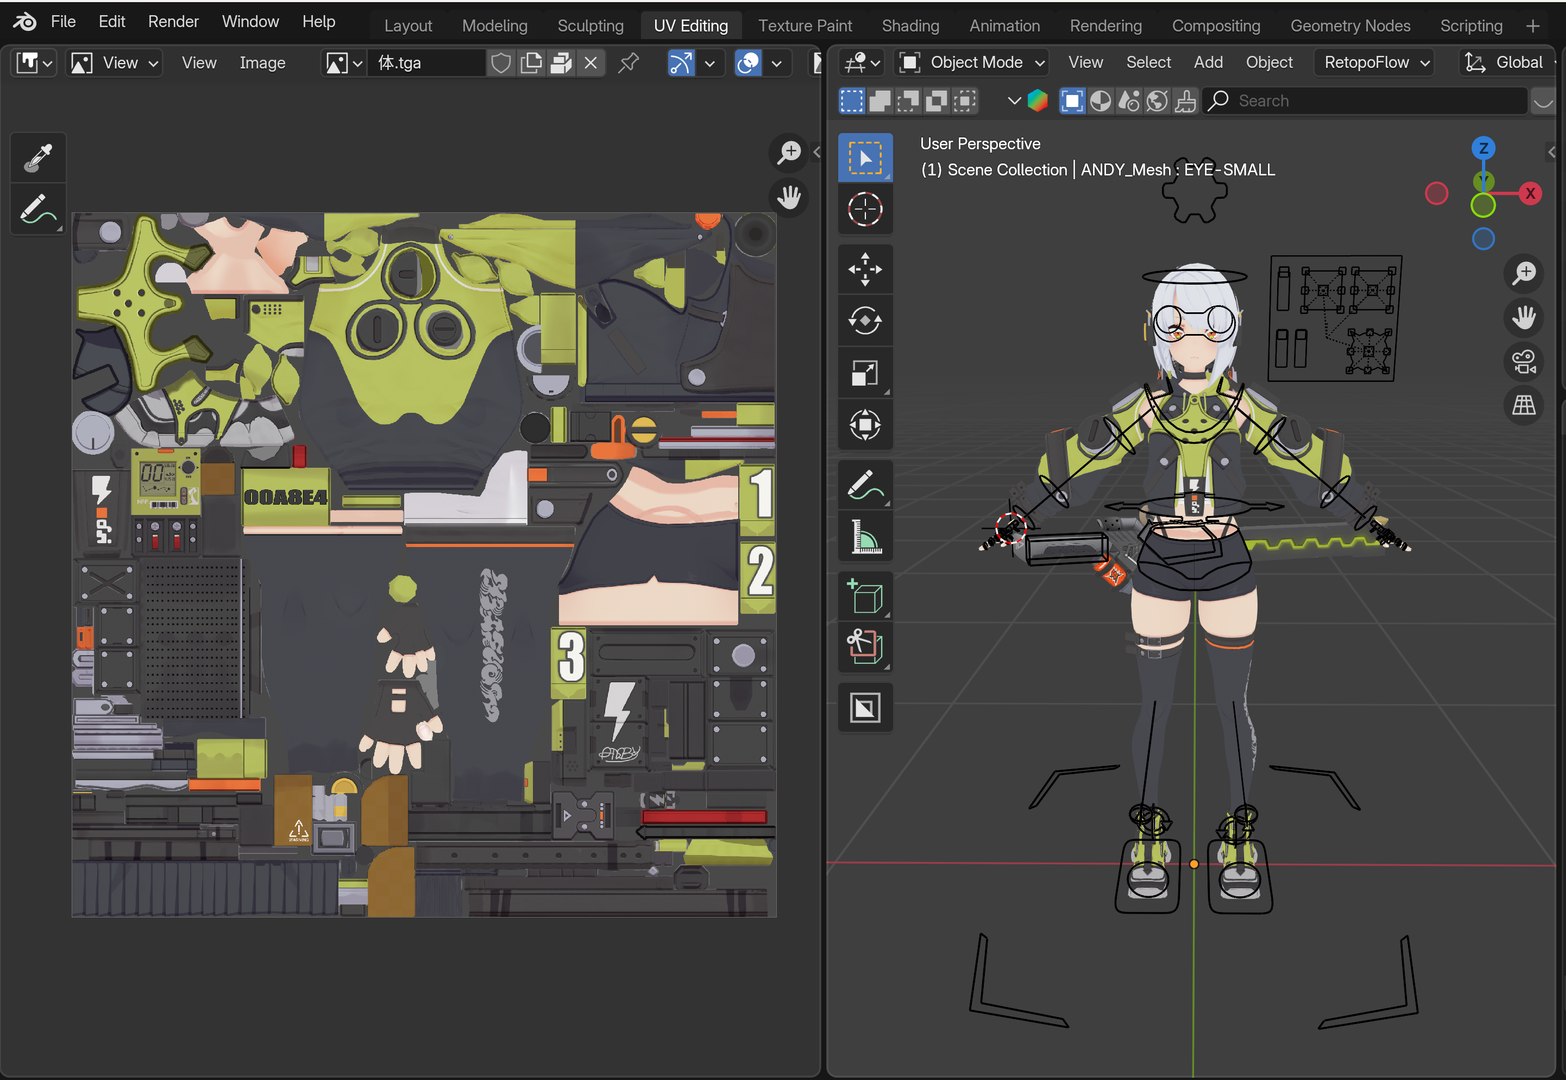This screenshot has height=1080, width=1566.
Task: Switch to the Texture Paint workspace tab
Action: 805,25
